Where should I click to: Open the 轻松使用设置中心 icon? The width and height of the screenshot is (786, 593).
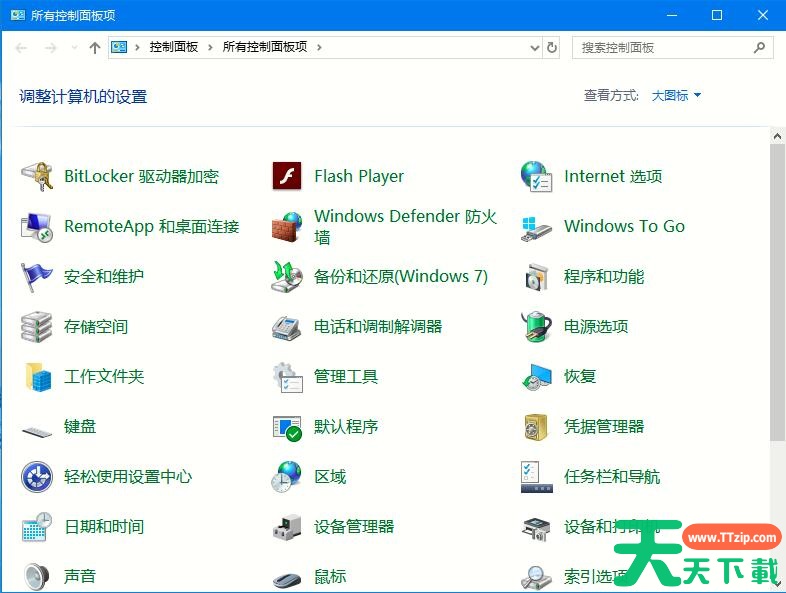(x=37, y=477)
